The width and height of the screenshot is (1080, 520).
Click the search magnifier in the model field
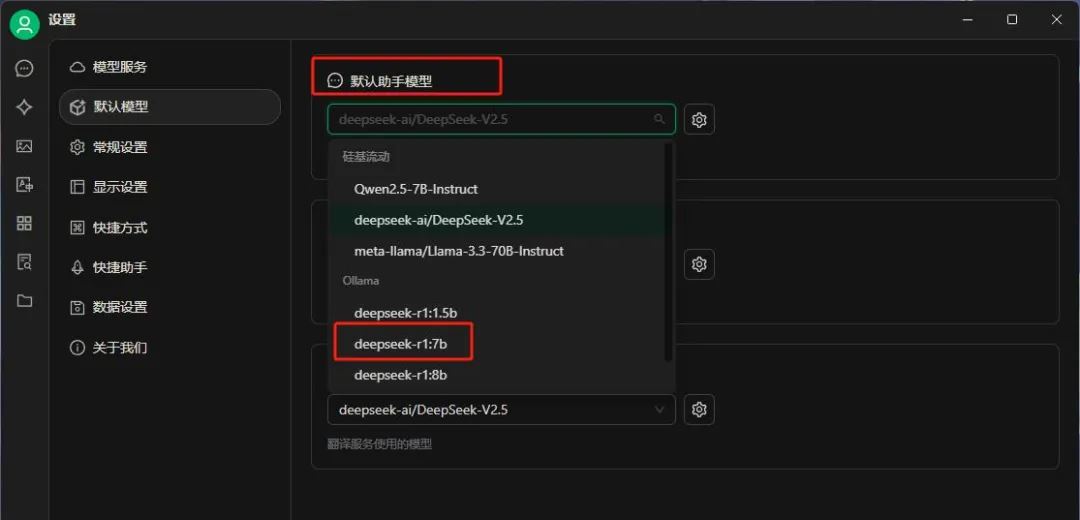point(659,119)
